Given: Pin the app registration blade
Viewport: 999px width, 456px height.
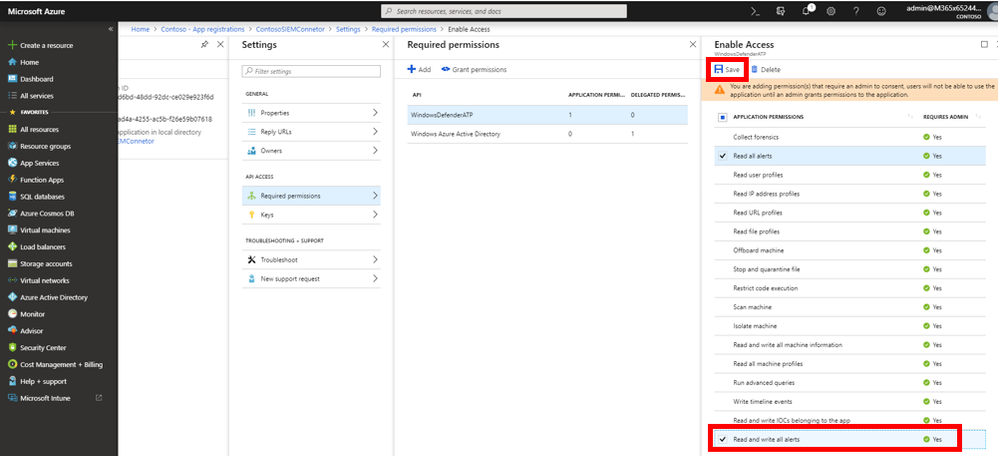Looking at the screenshot, I should pyautogui.click(x=204, y=45).
